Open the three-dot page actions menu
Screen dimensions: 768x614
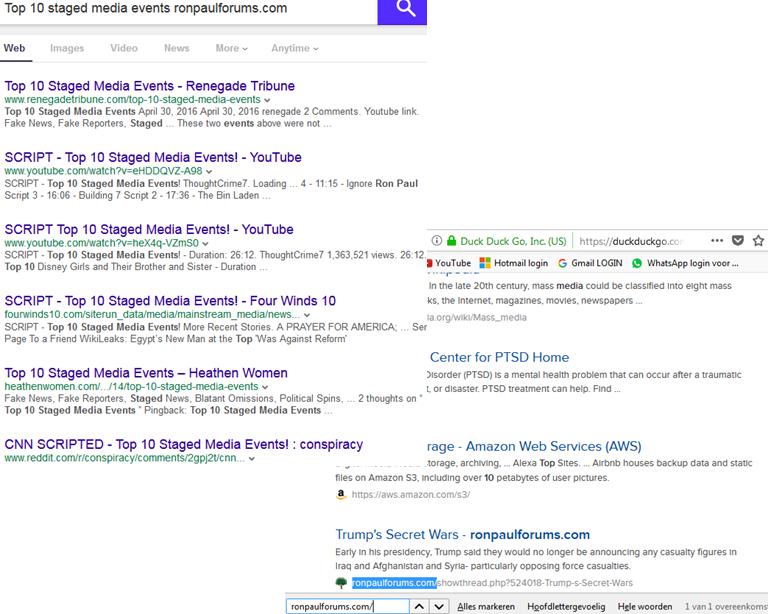[x=717, y=240]
